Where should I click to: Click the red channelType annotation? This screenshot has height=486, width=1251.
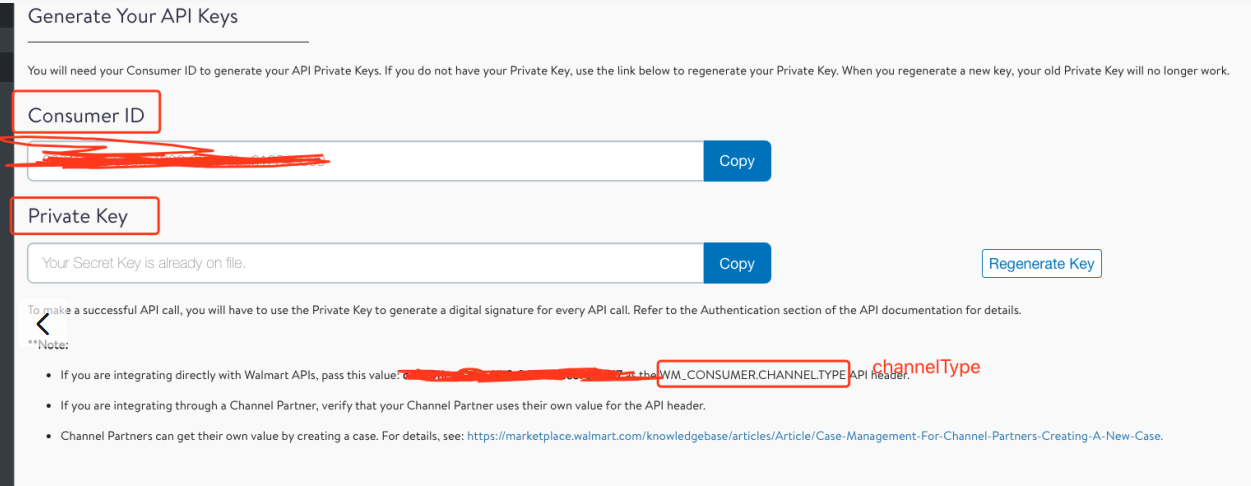[x=927, y=367]
